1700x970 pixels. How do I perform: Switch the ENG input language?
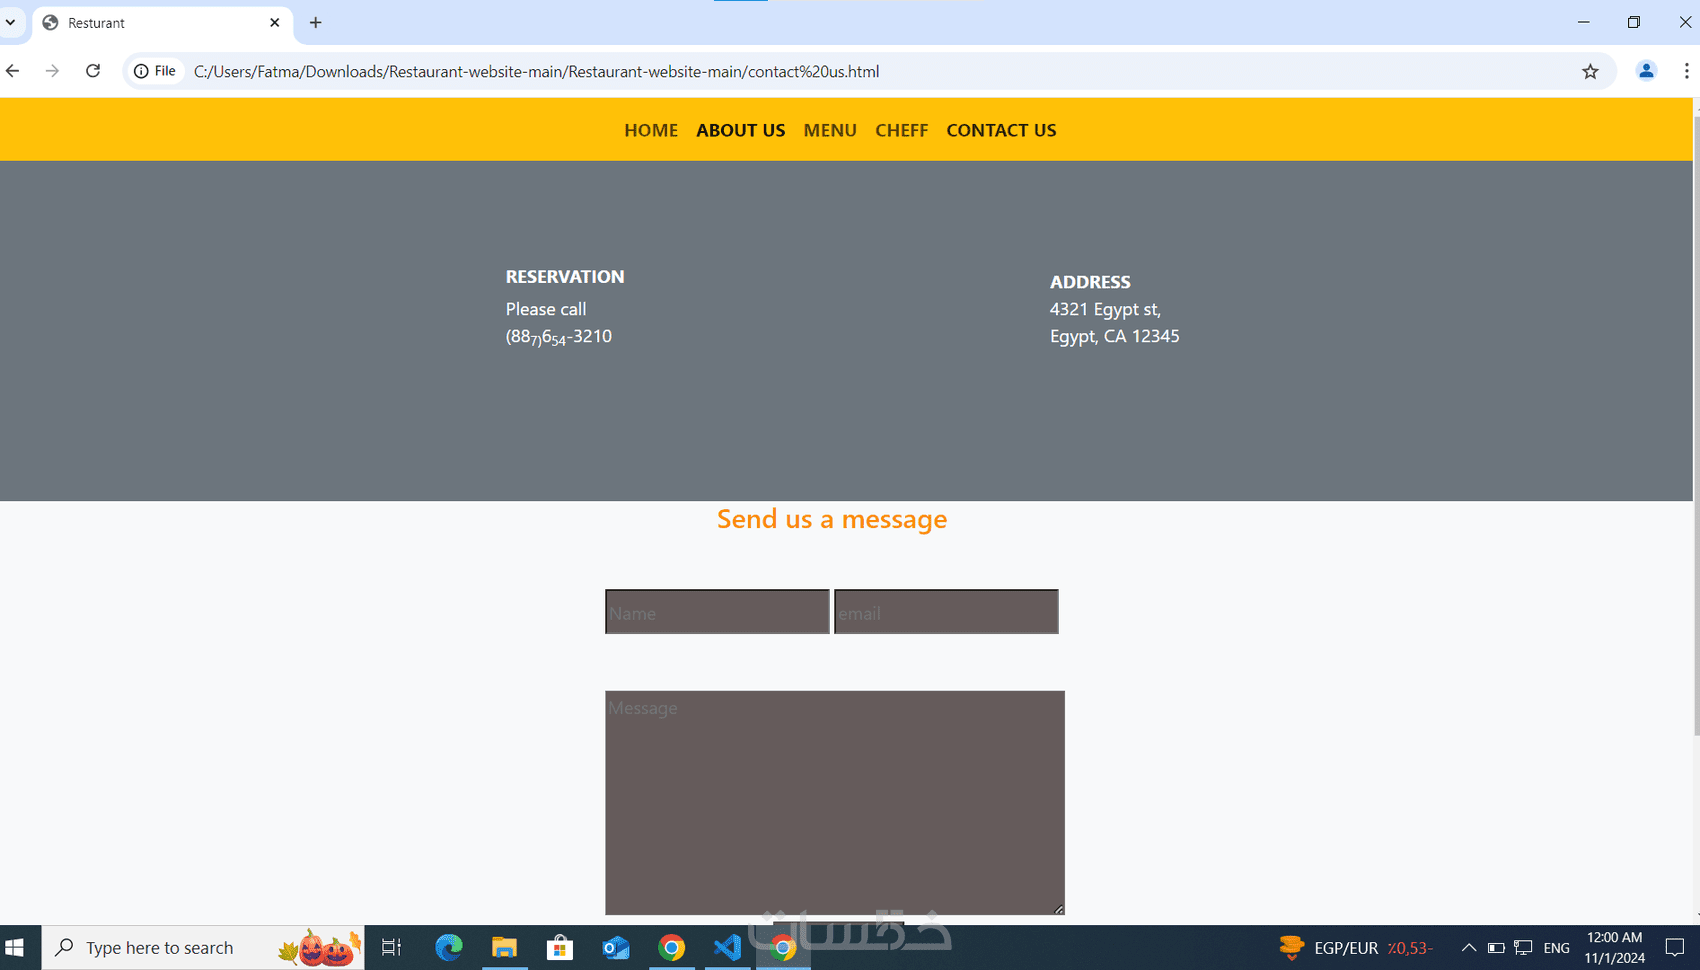point(1557,948)
